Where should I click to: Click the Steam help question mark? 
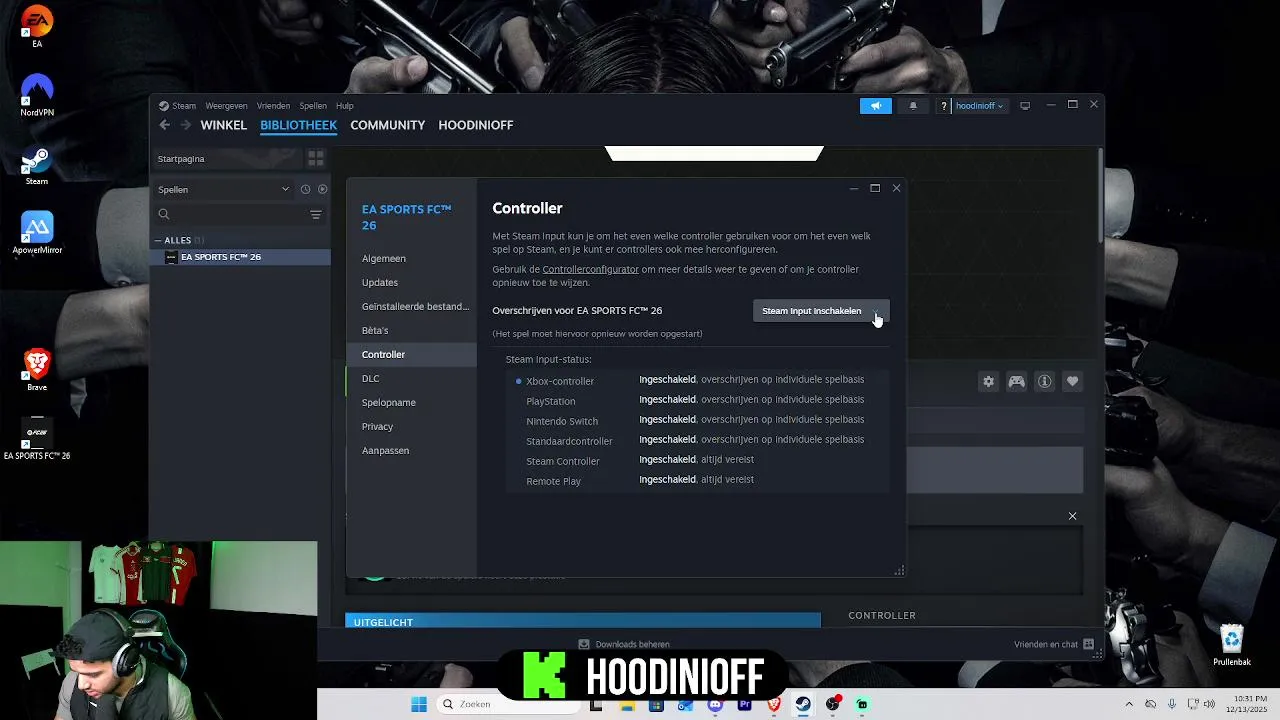pos(943,106)
